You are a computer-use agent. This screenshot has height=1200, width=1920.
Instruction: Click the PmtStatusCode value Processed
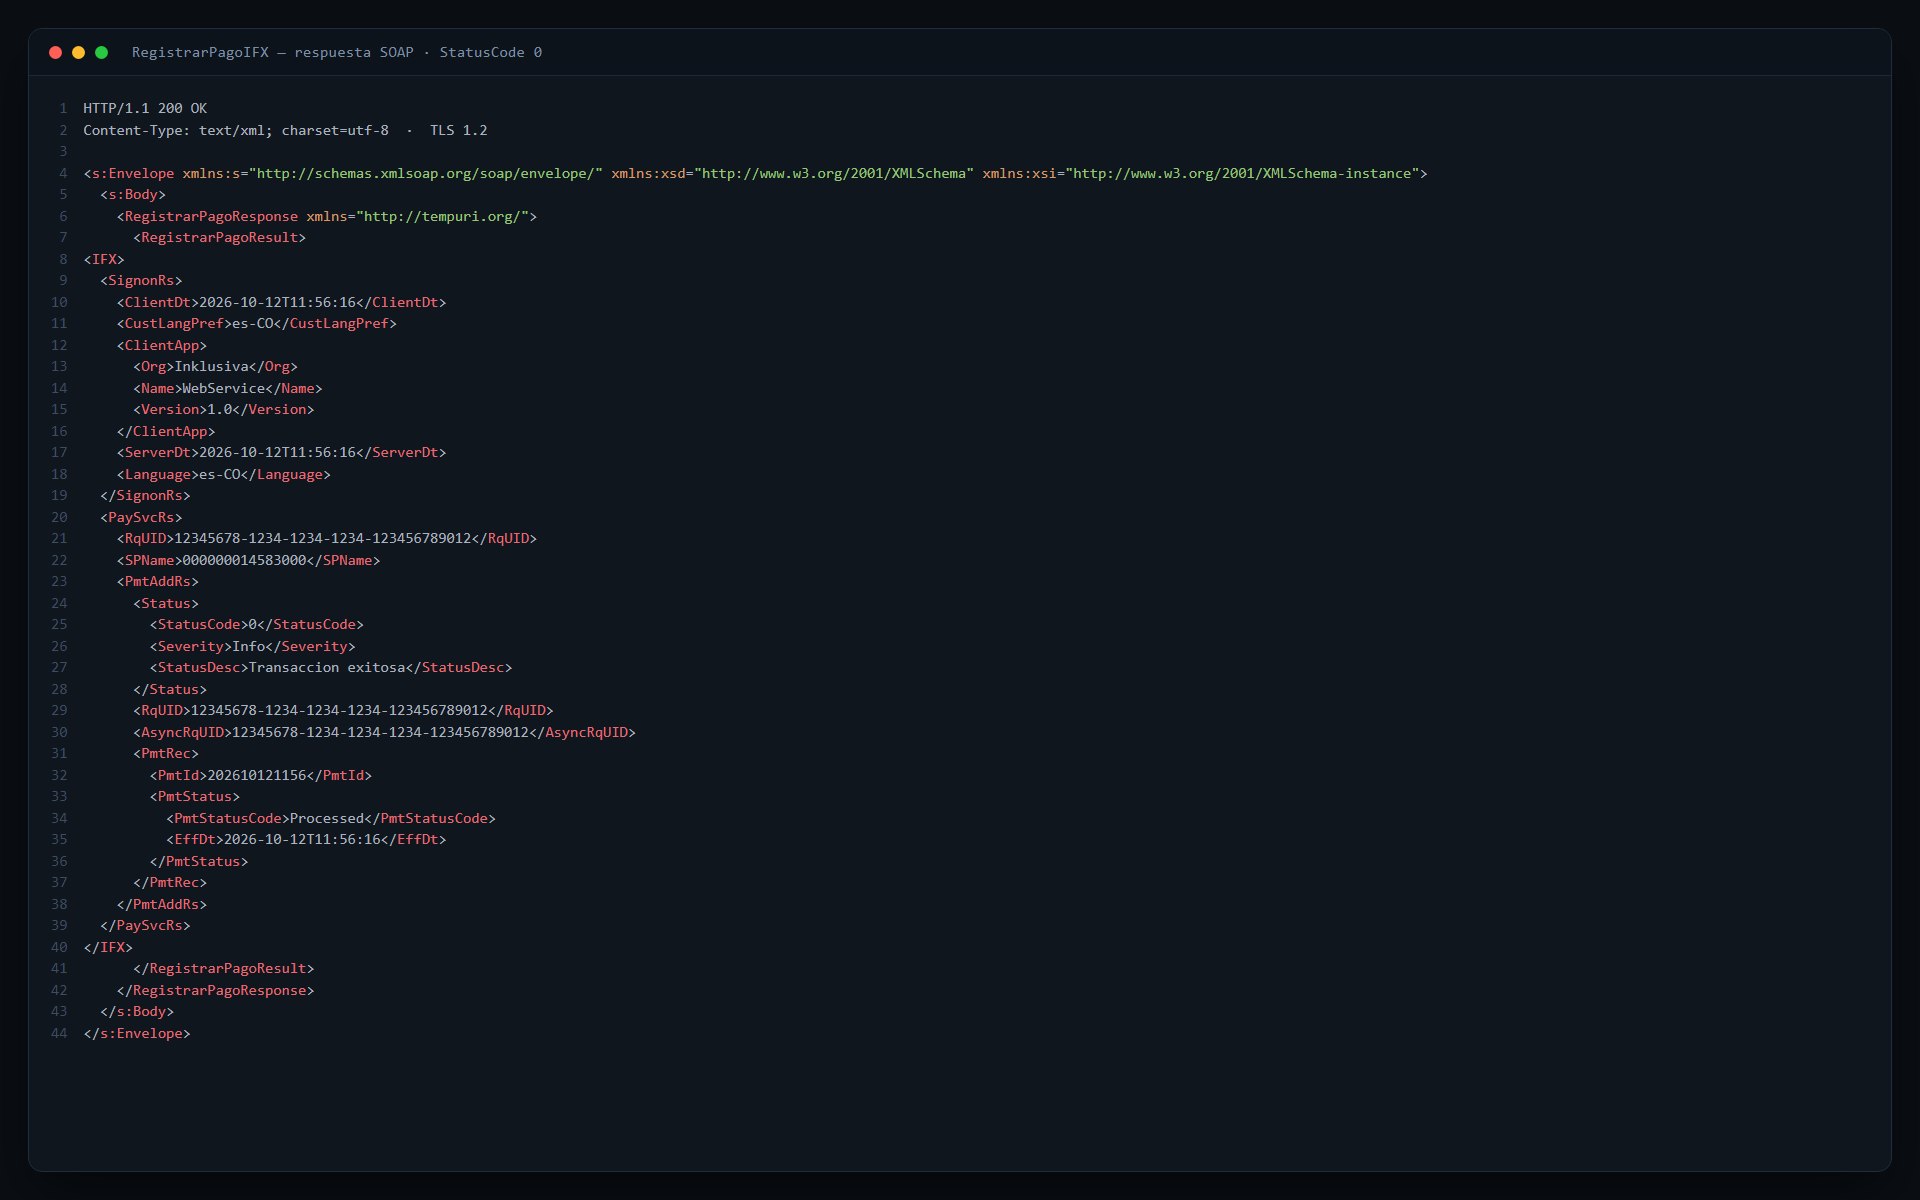tap(327, 818)
